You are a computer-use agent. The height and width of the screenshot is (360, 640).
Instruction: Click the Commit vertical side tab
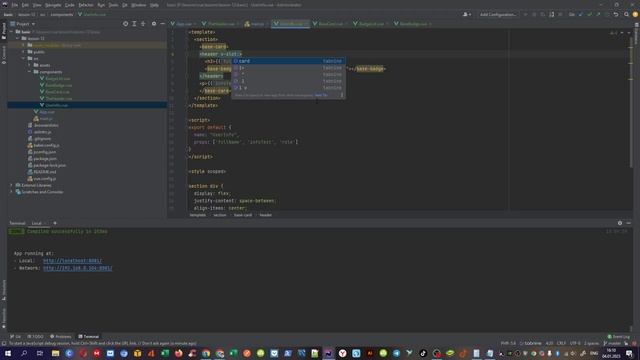pos(4,55)
